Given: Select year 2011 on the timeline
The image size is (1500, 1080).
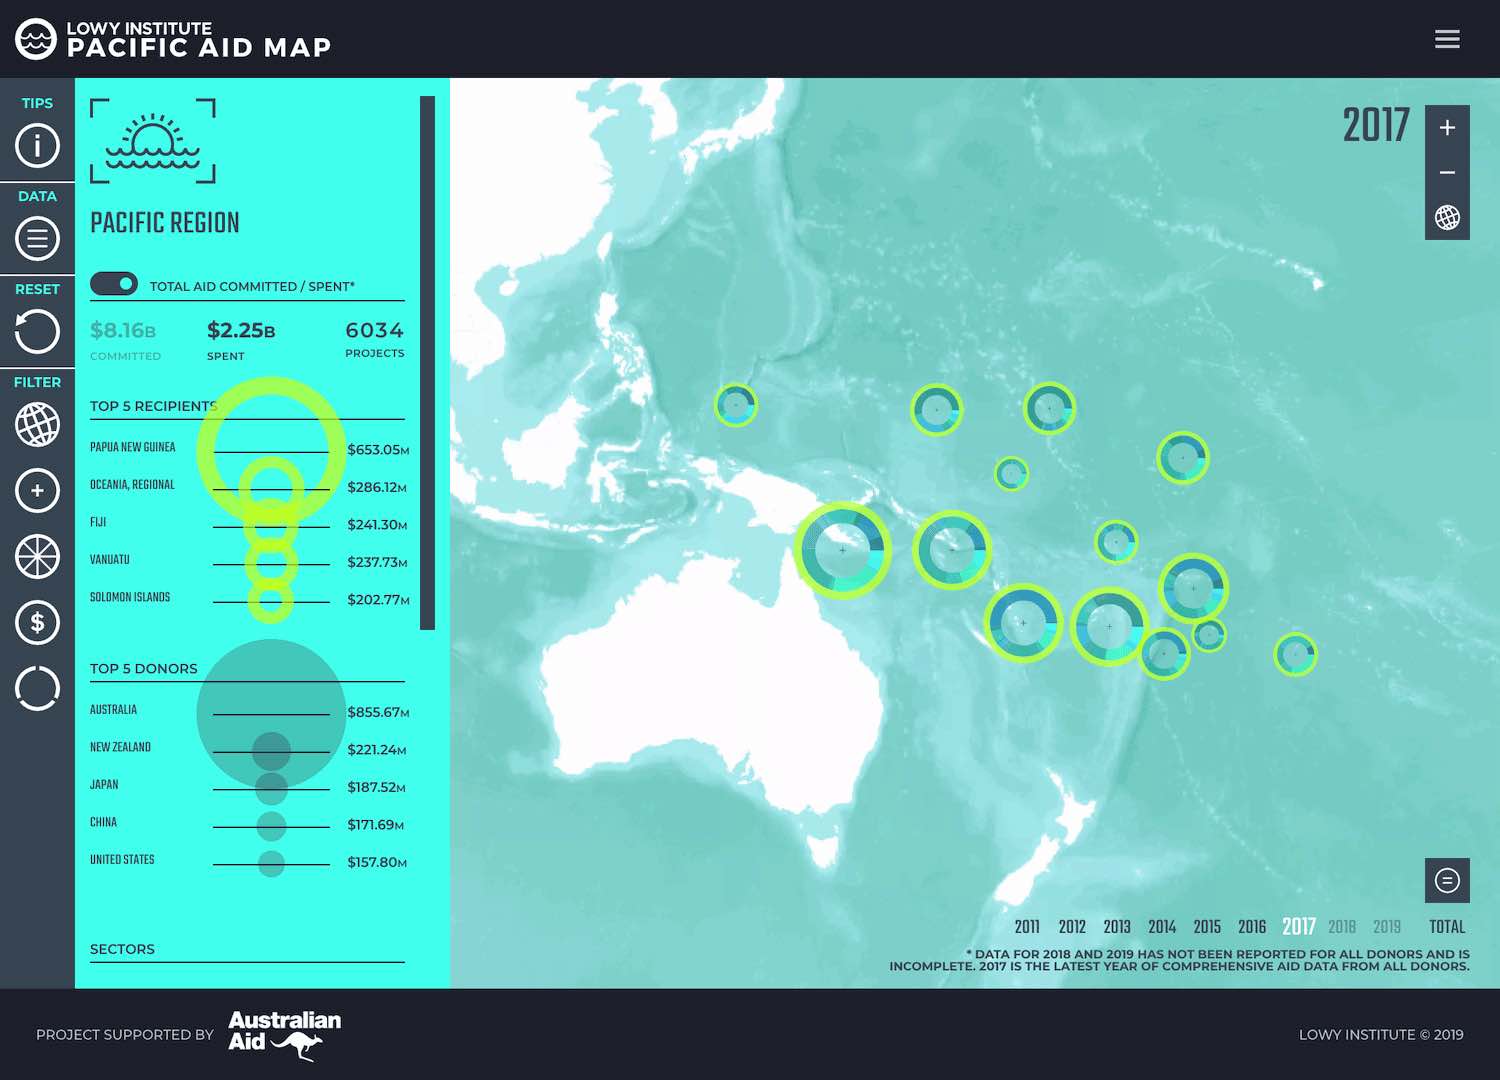Looking at the screenshot, I should pos(1027,927).
